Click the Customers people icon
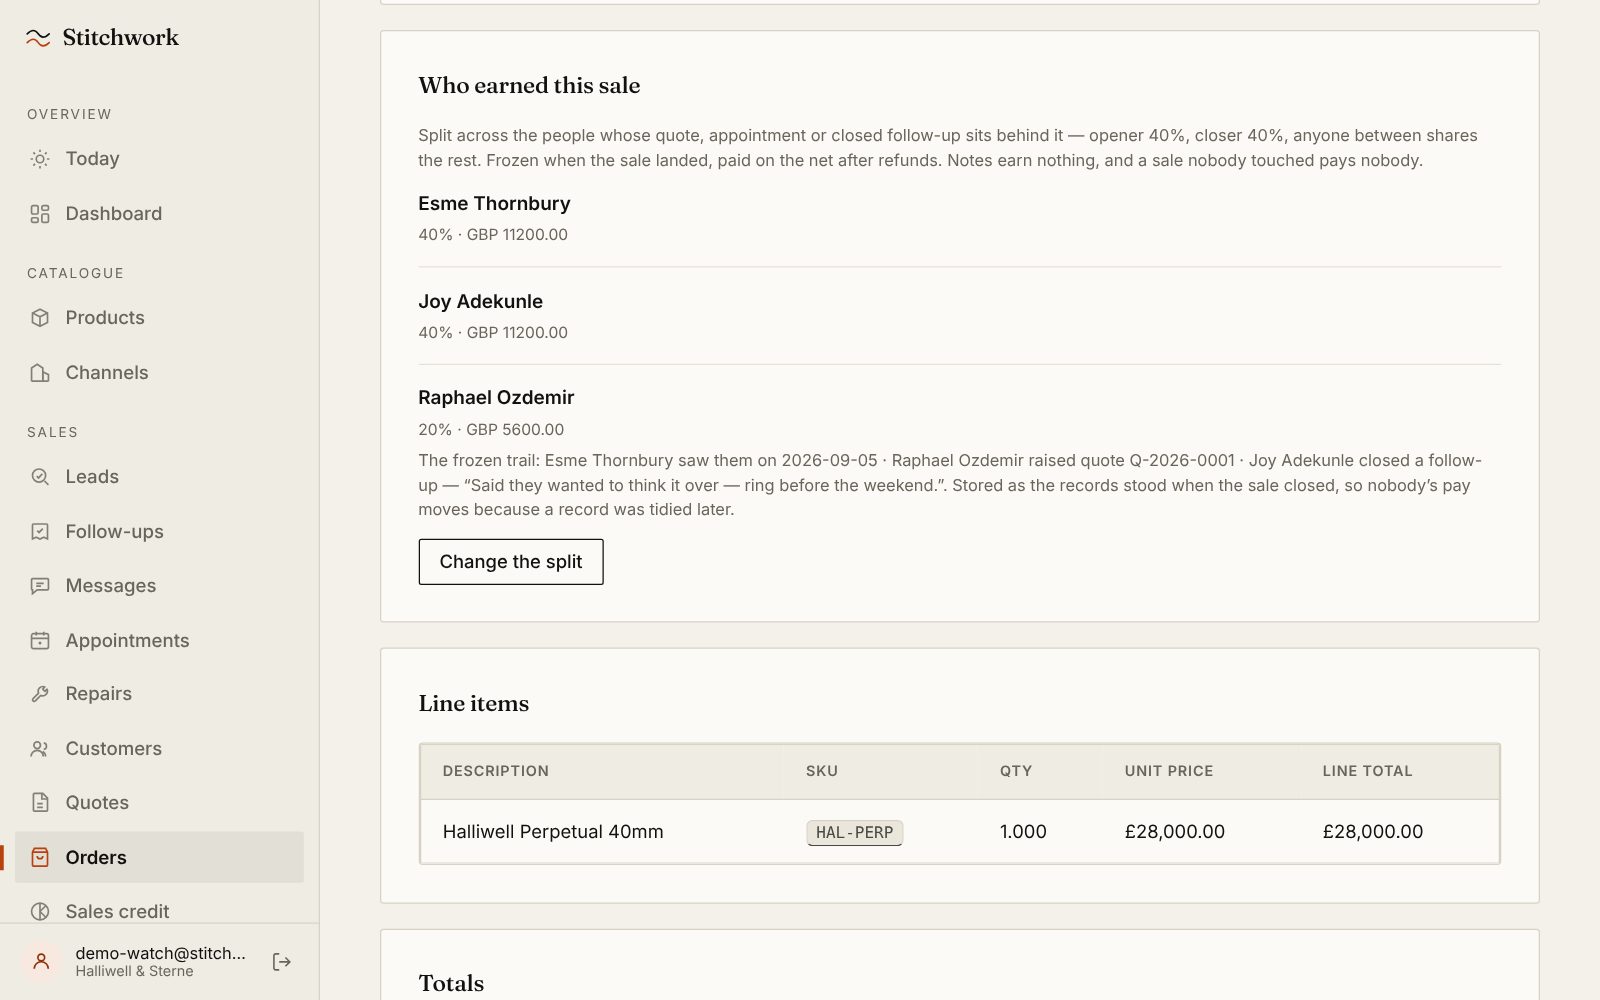Viewport: 1600px width, 1000px height. pos(40,749)
